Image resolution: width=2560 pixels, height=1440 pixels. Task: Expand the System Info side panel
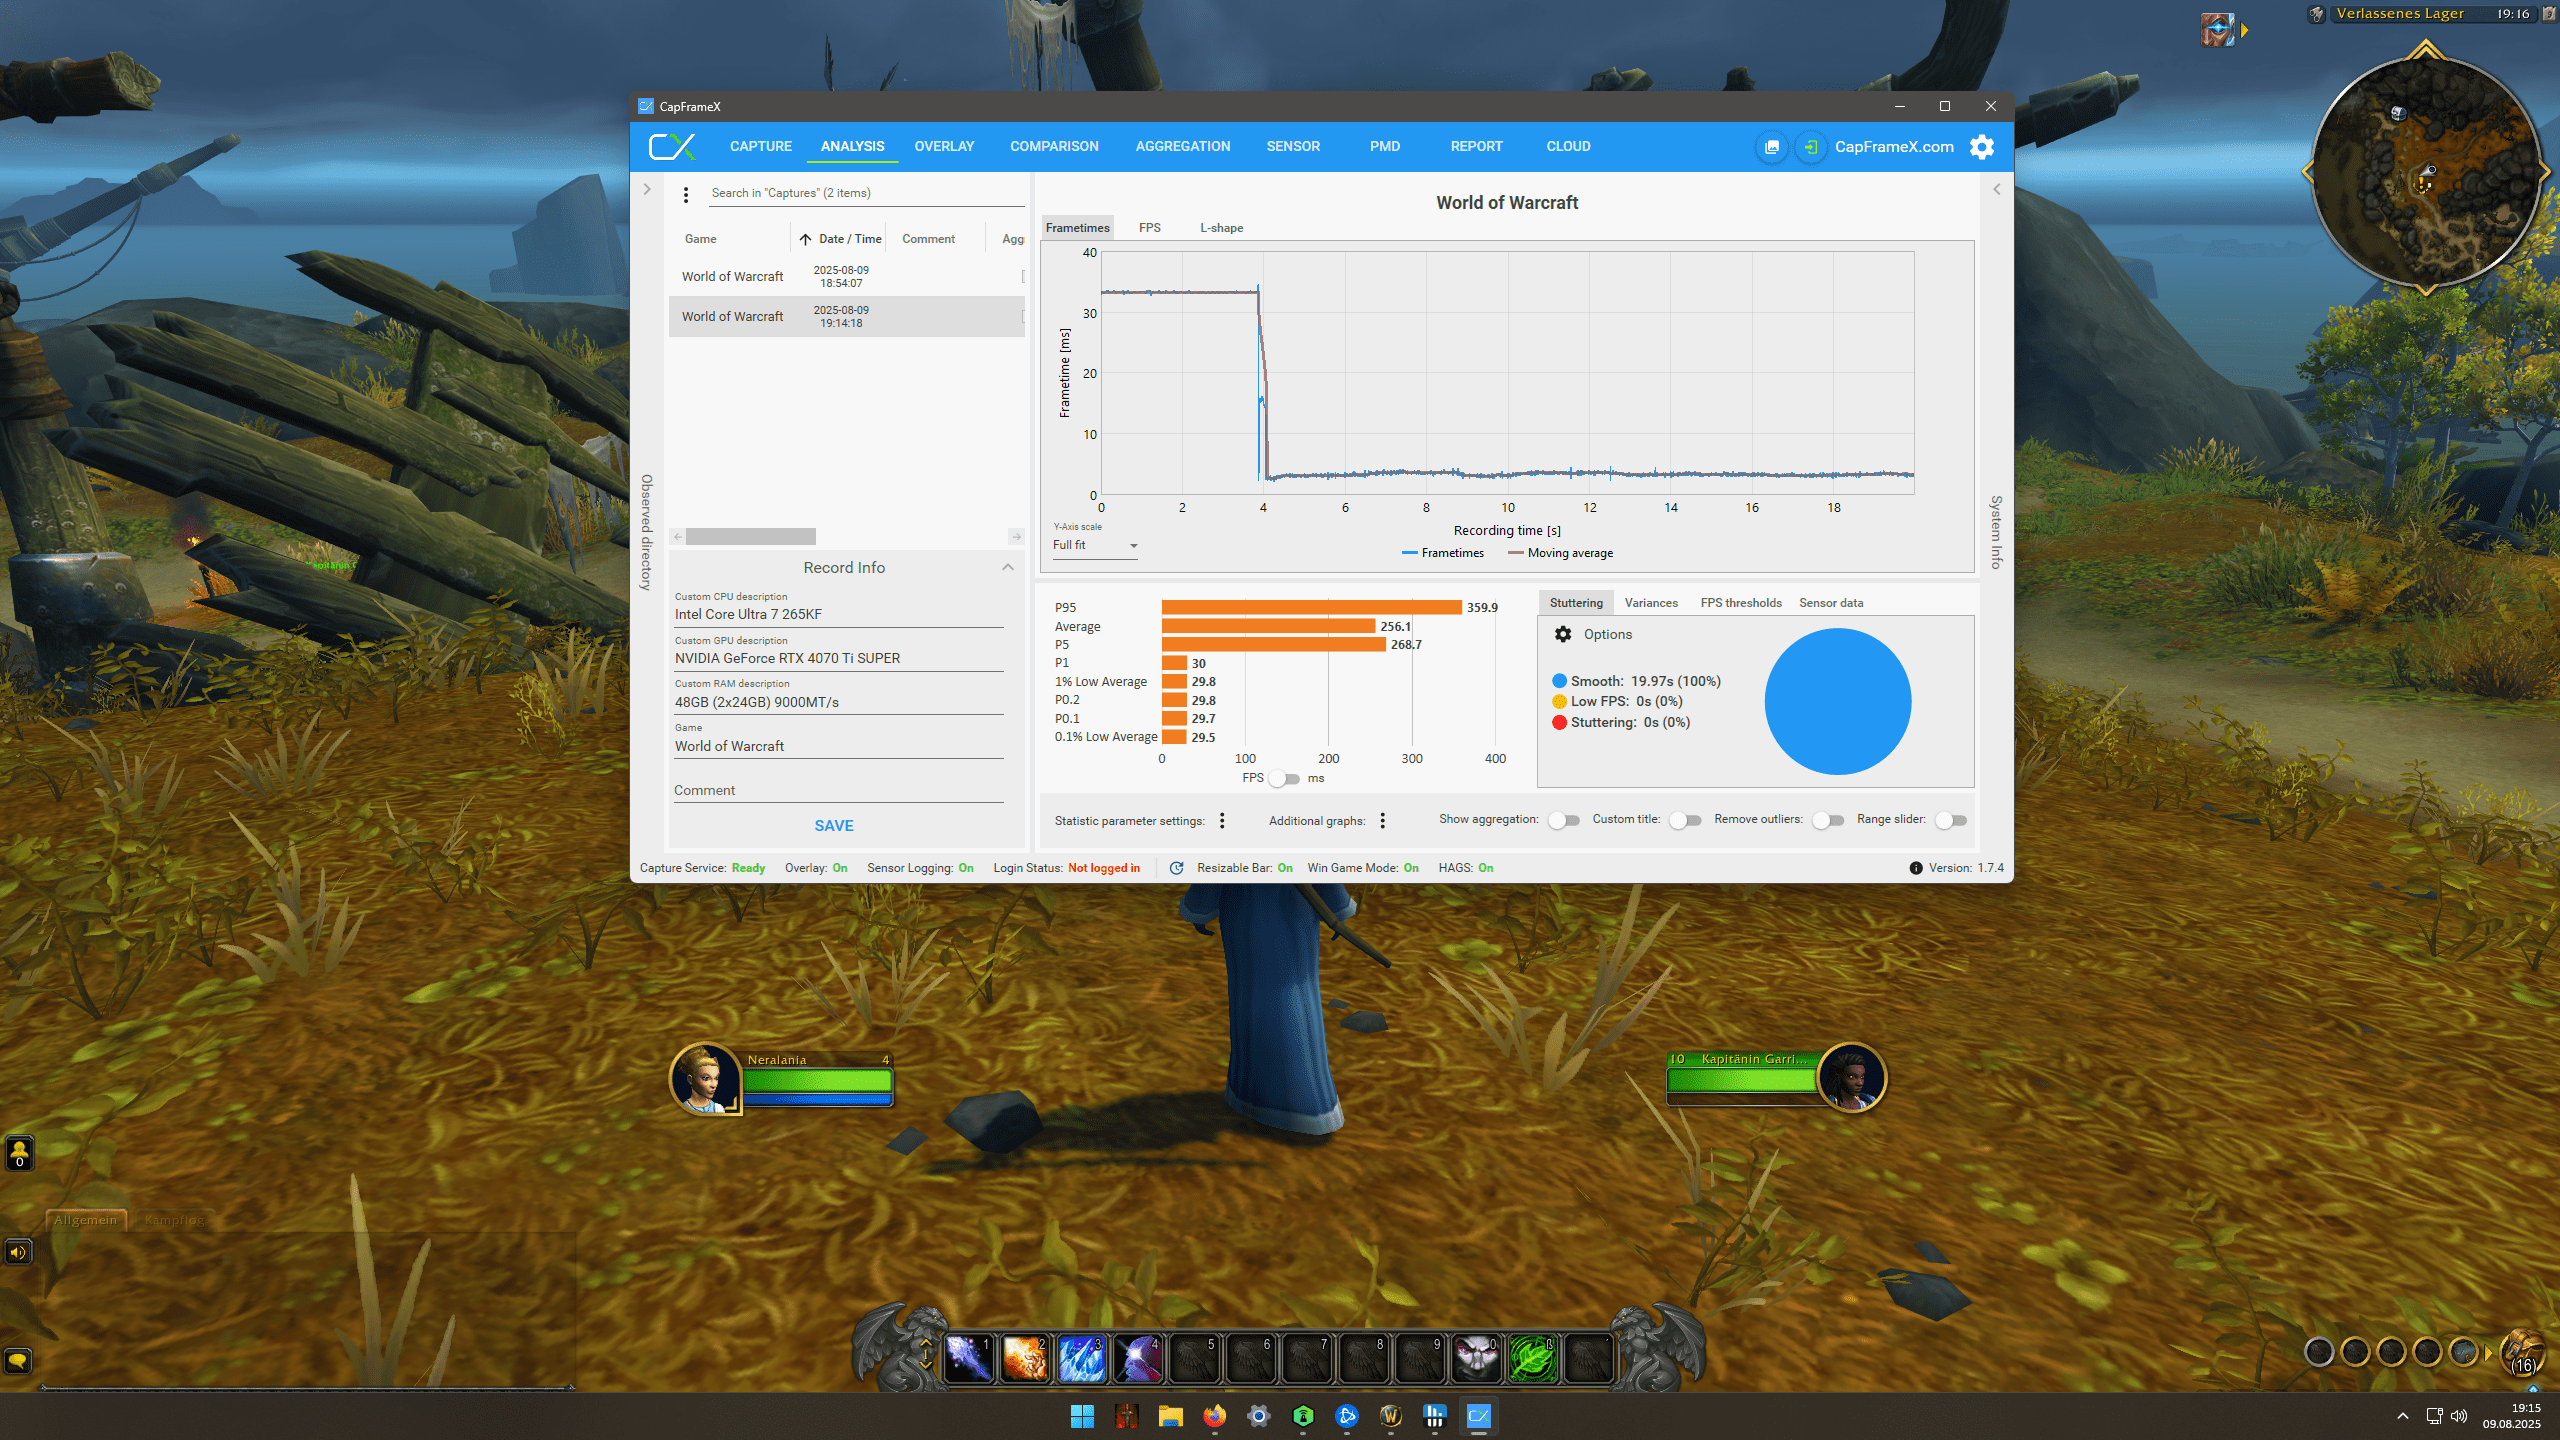point(1996,190)
